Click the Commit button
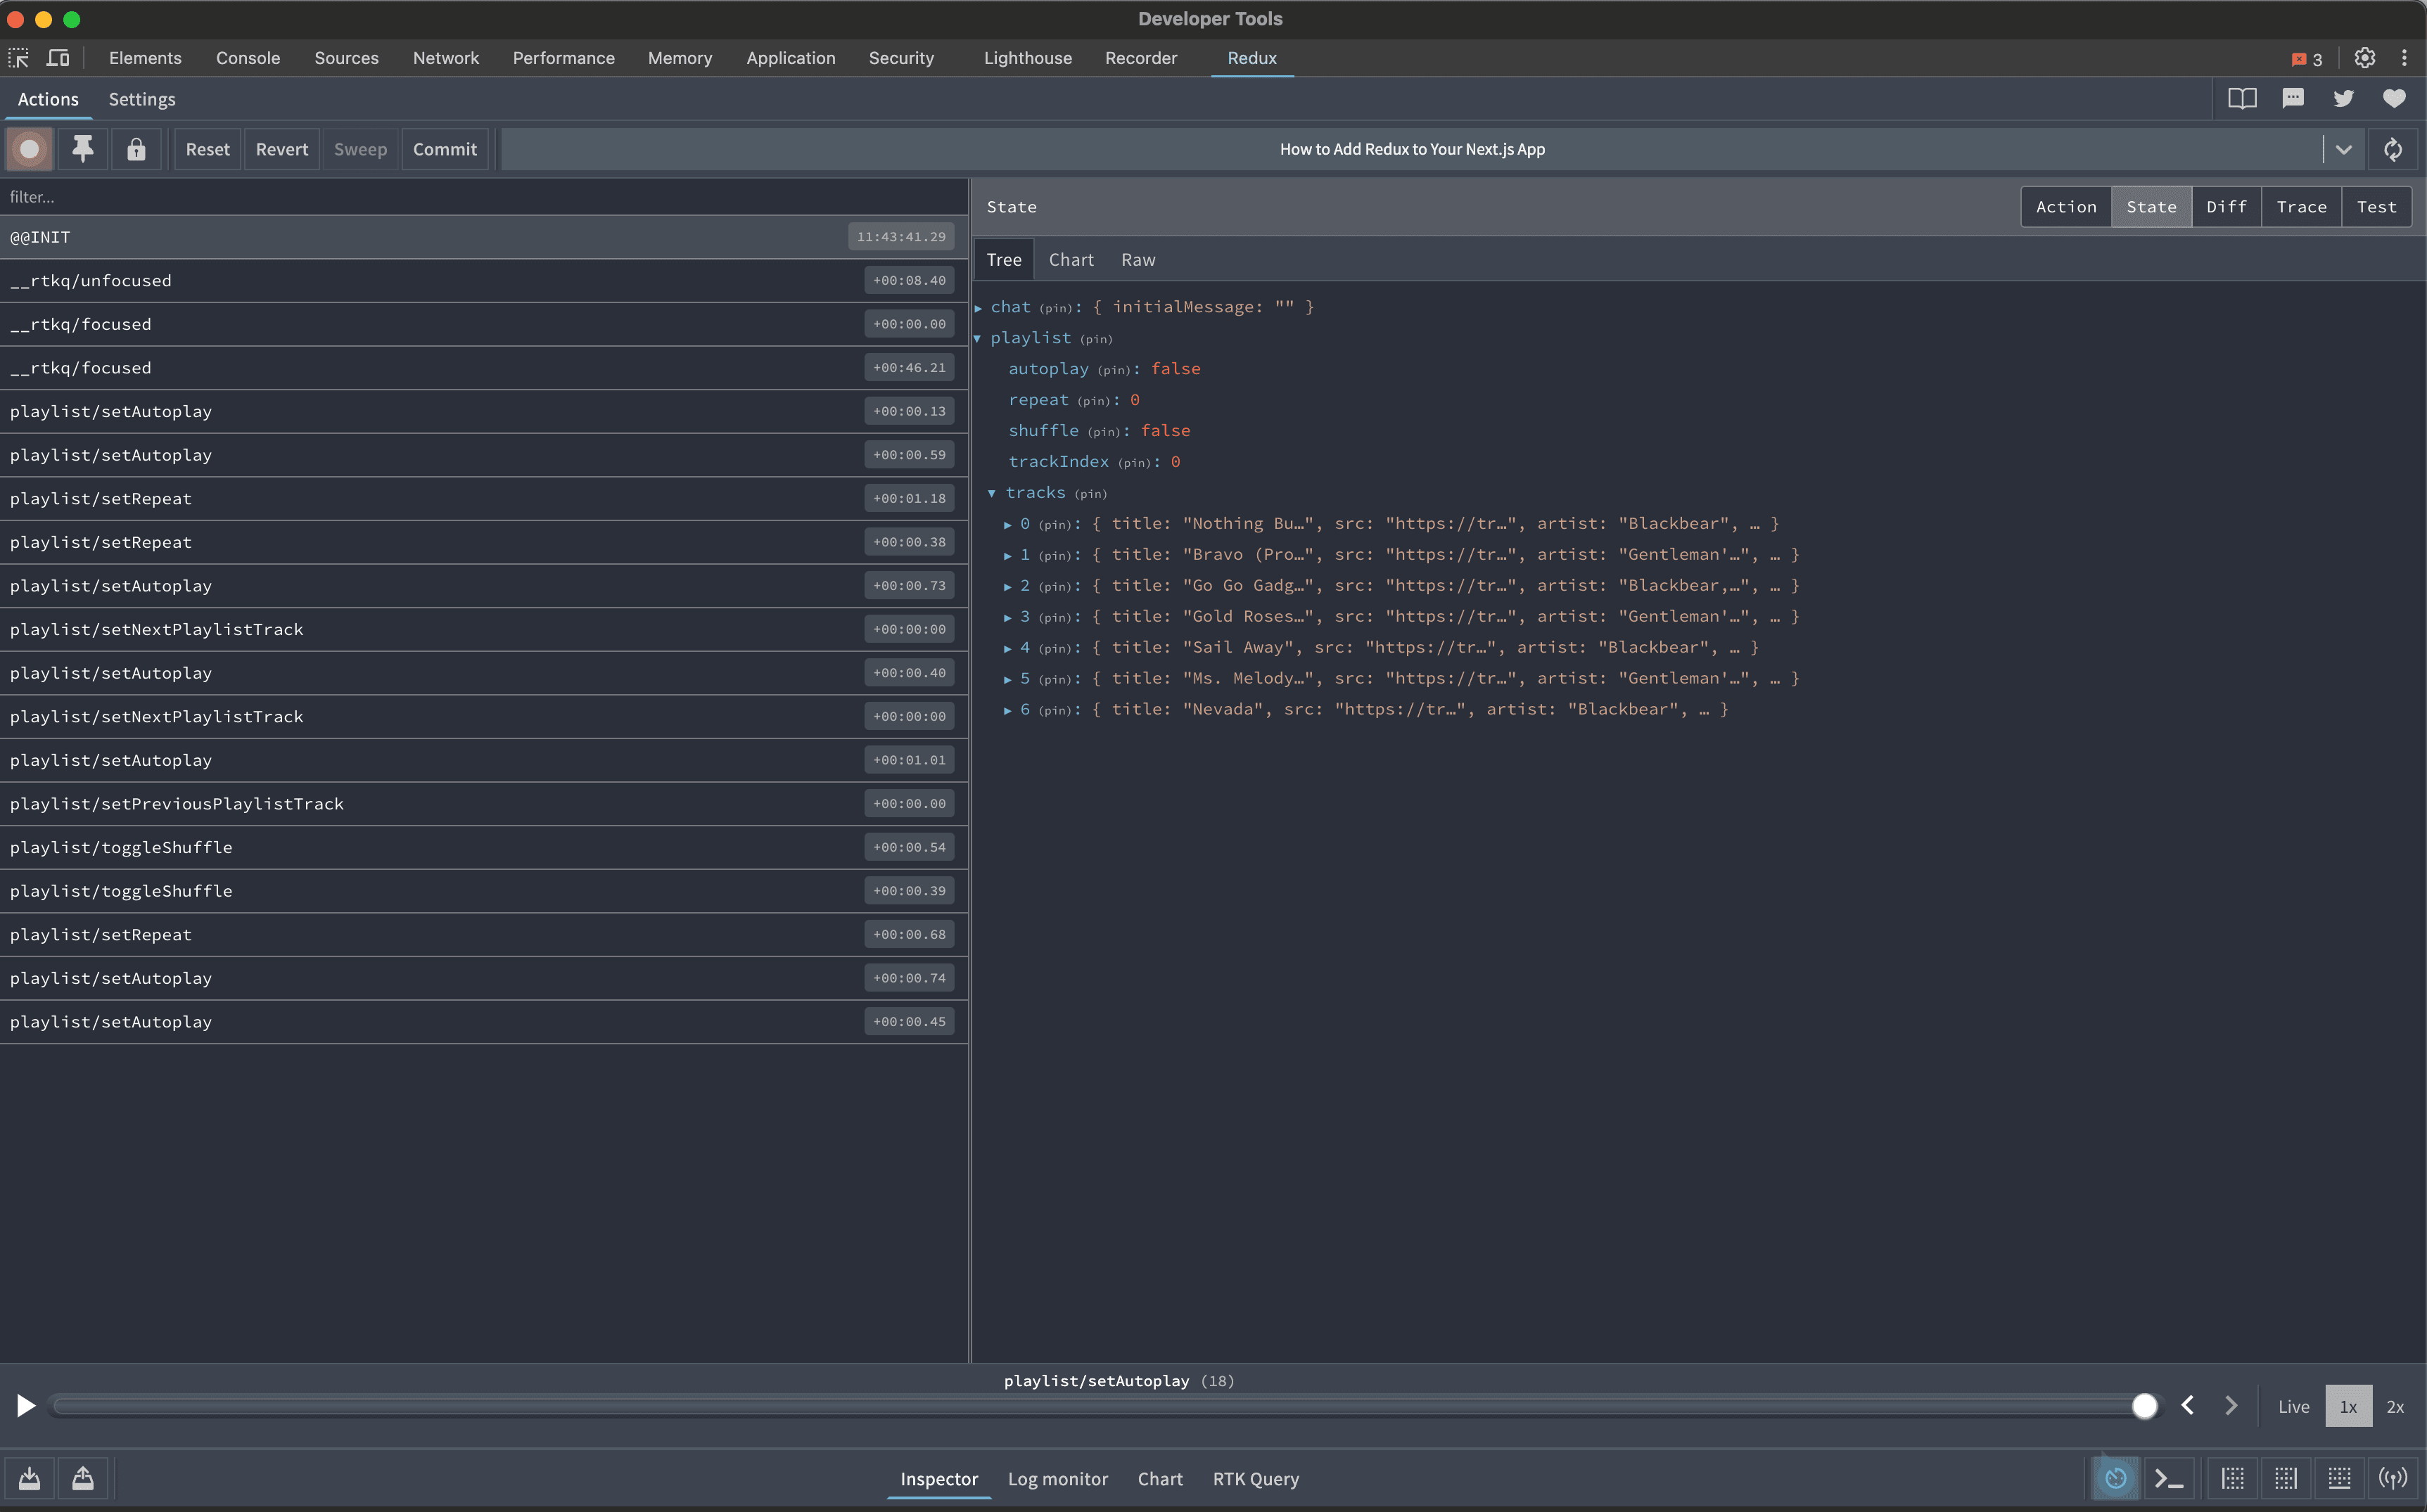Viewport: 2427px width, 1512px height. pyautogui.click(x=444, y=148)
